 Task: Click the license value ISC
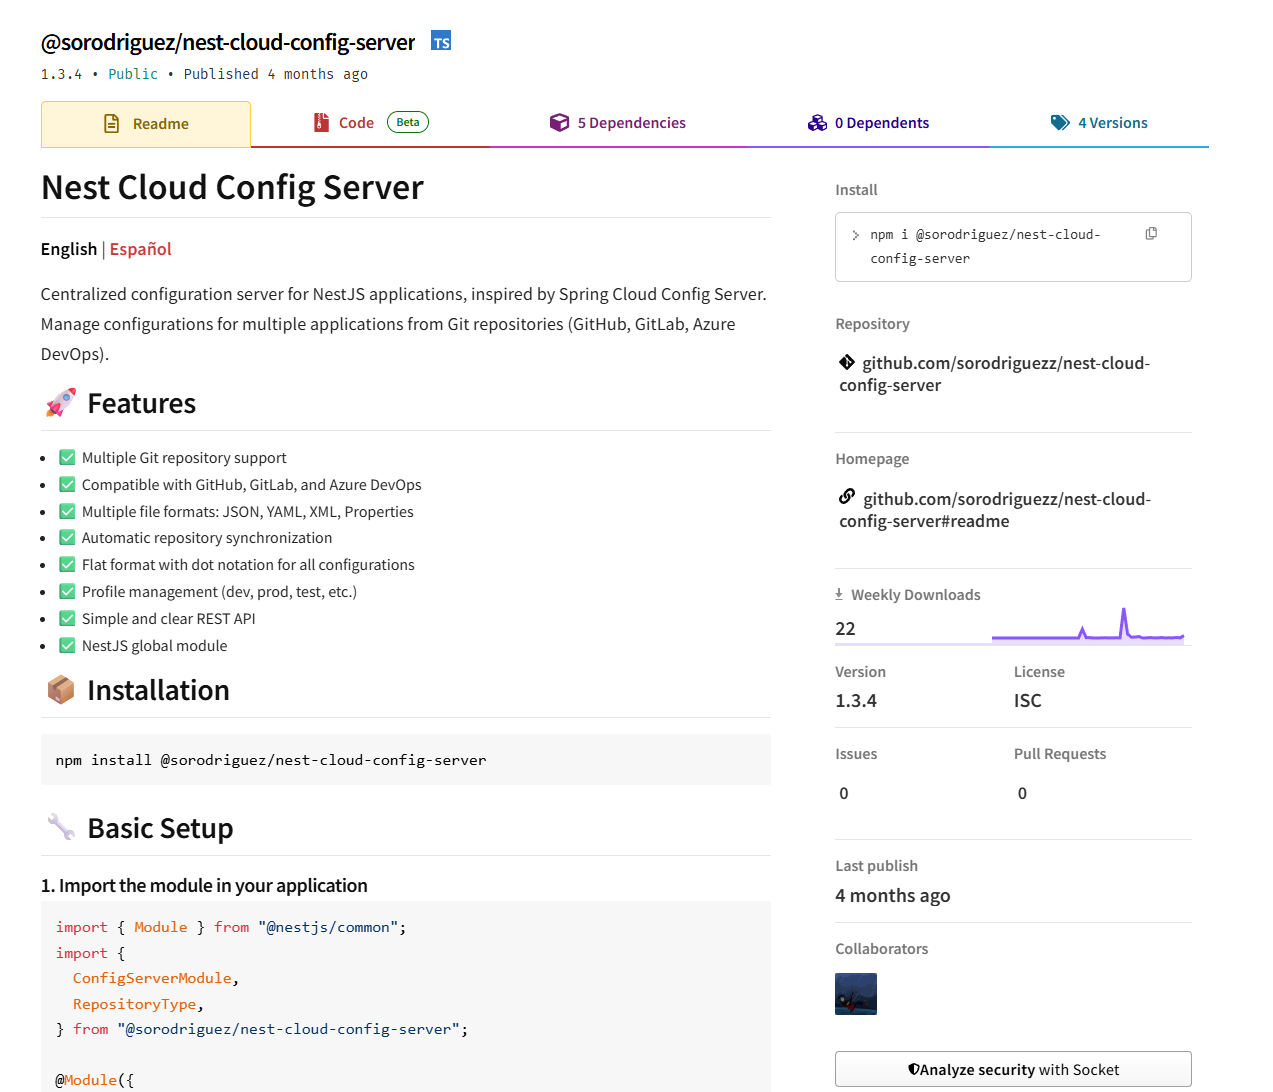coord(1028,700)
